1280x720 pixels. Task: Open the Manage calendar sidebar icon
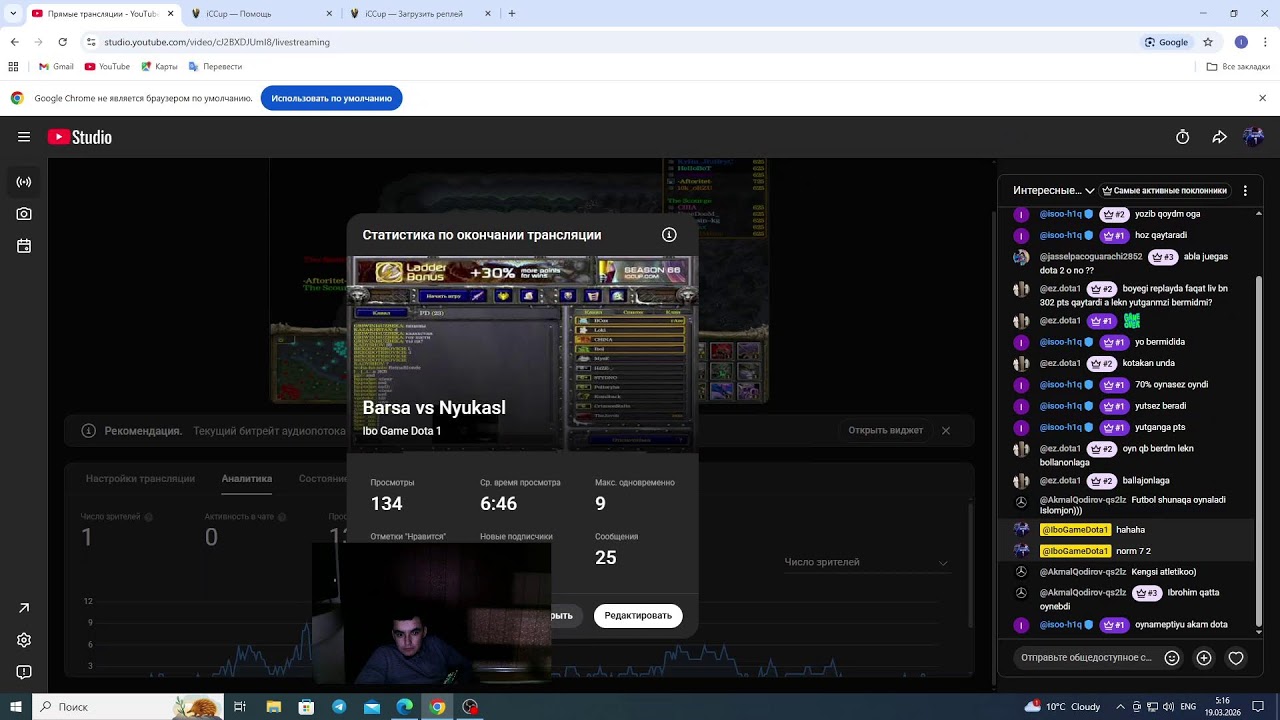click(24, 246)
